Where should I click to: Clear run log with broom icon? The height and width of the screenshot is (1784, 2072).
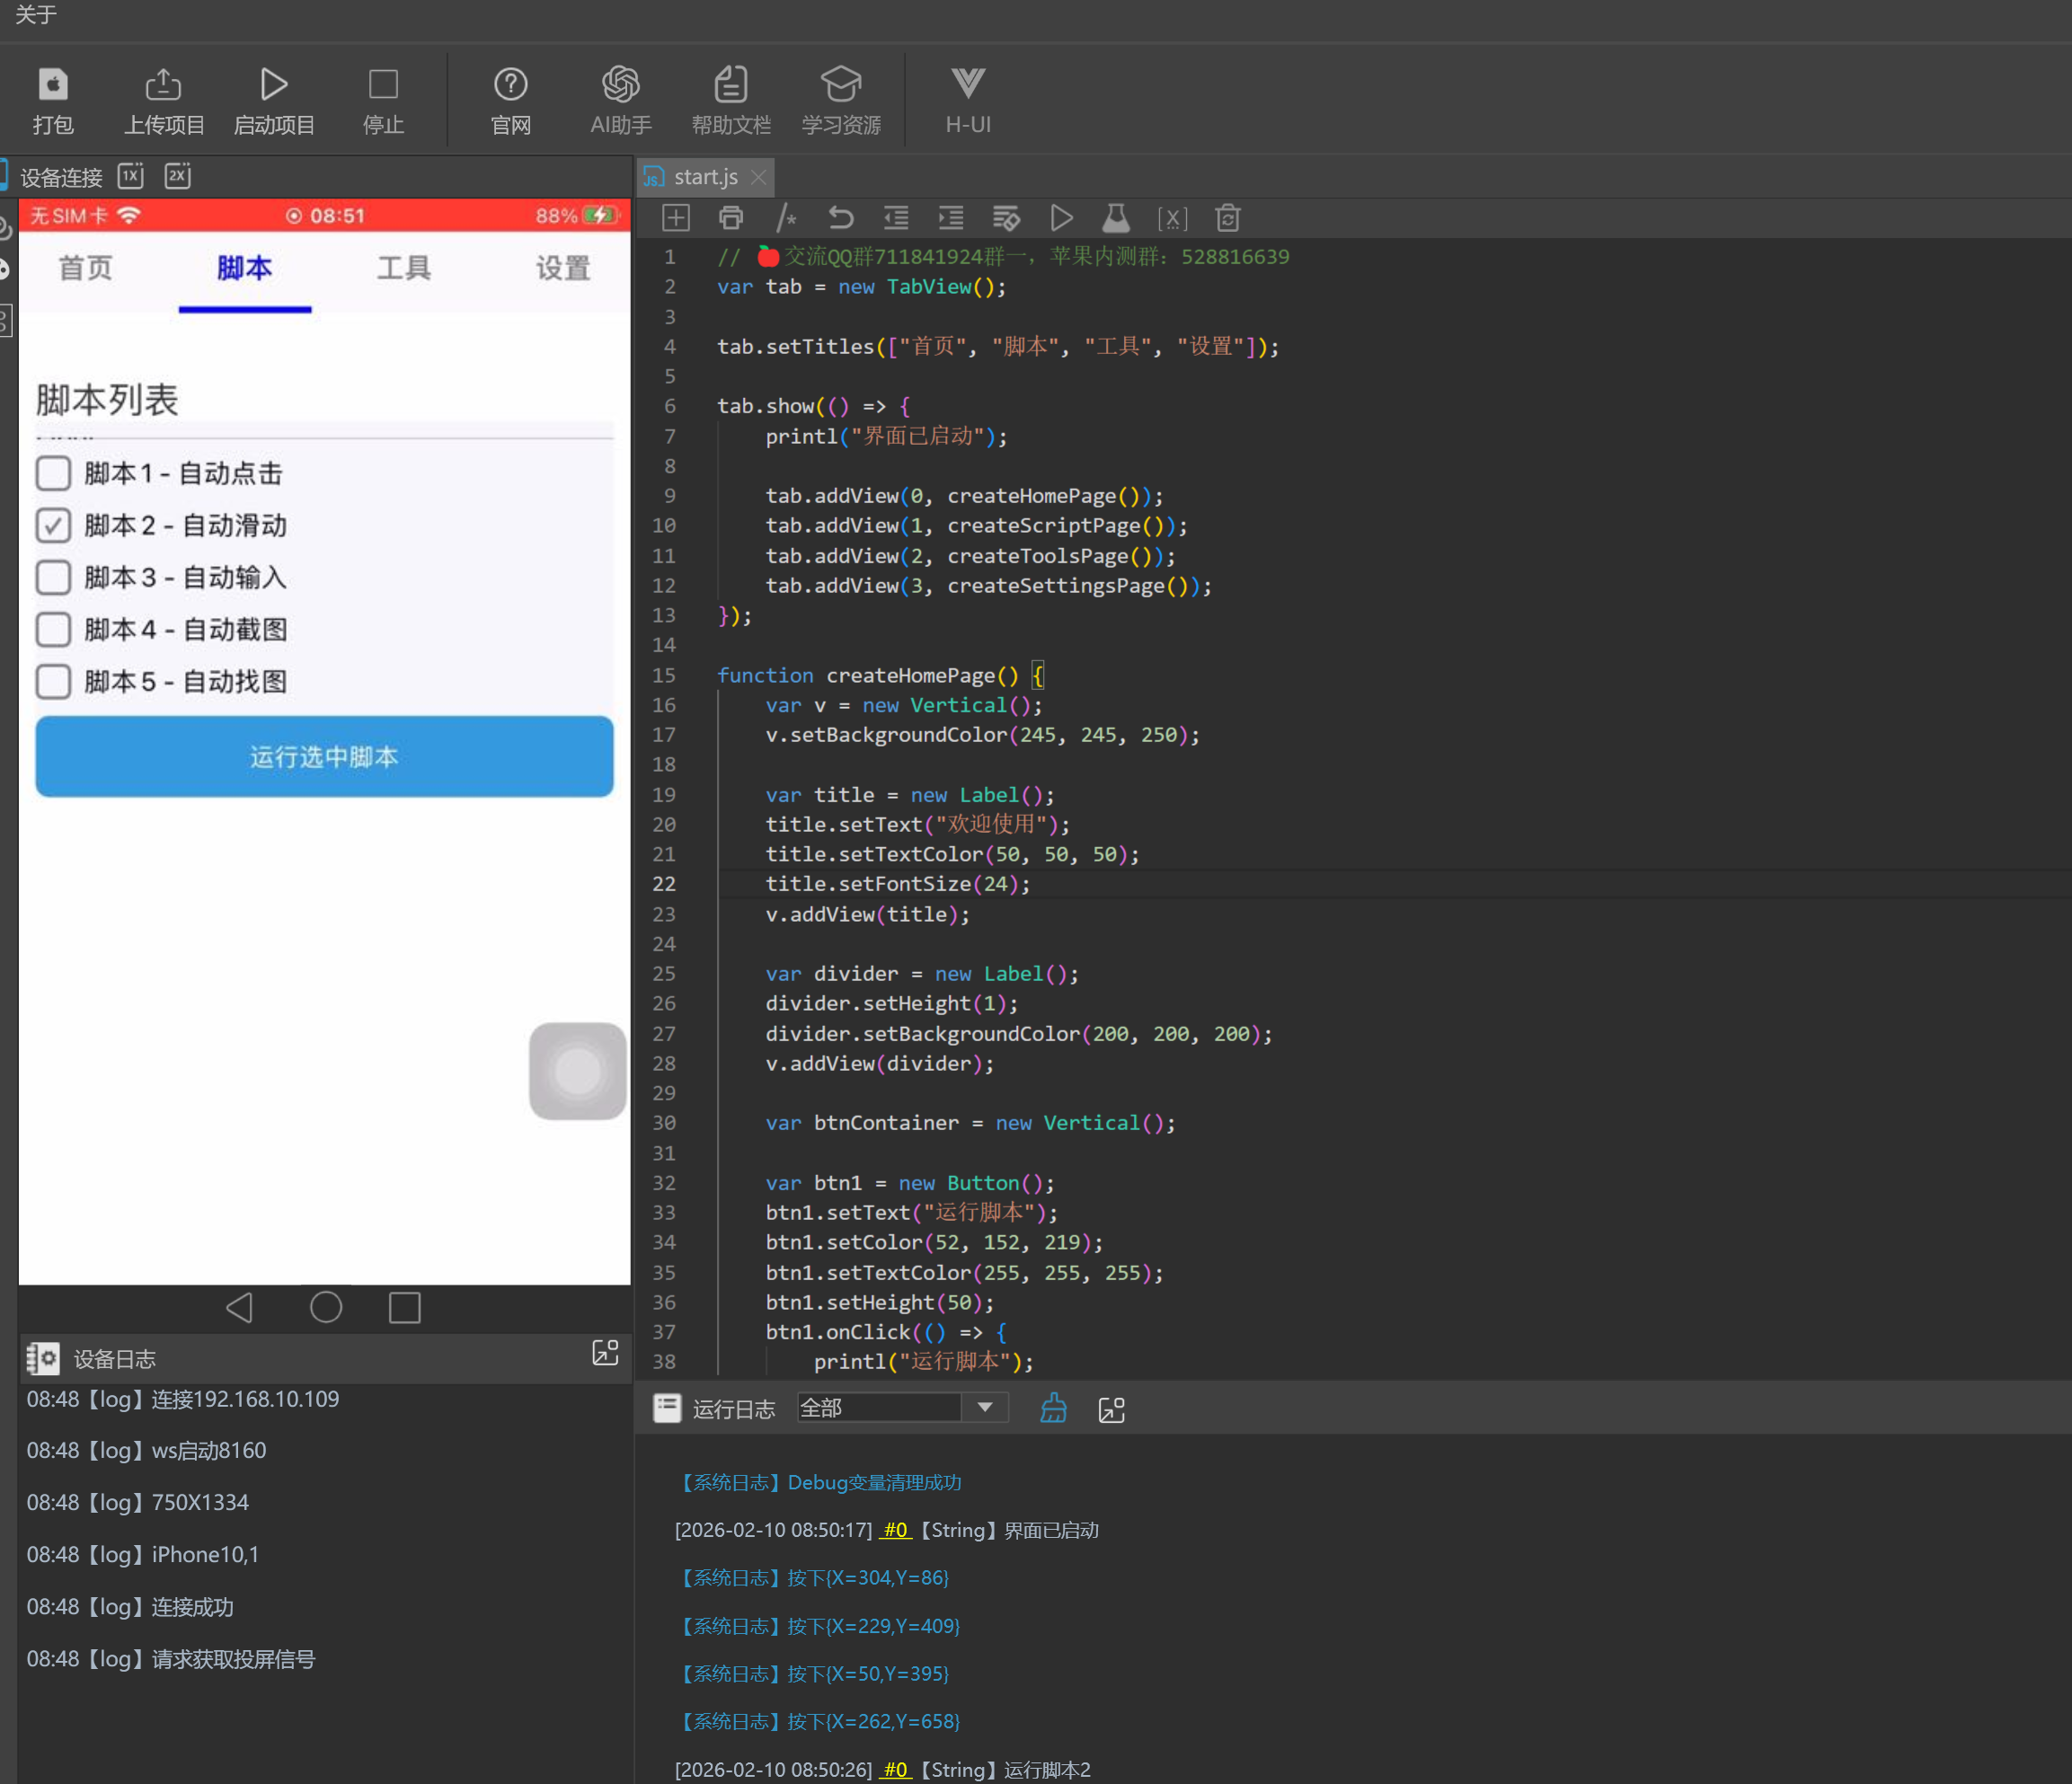pos(1053,1409)
